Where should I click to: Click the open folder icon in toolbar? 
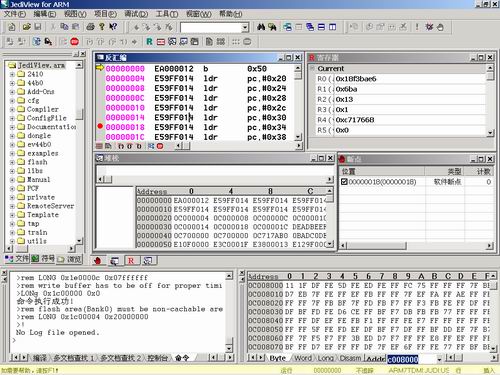(27, 27)
